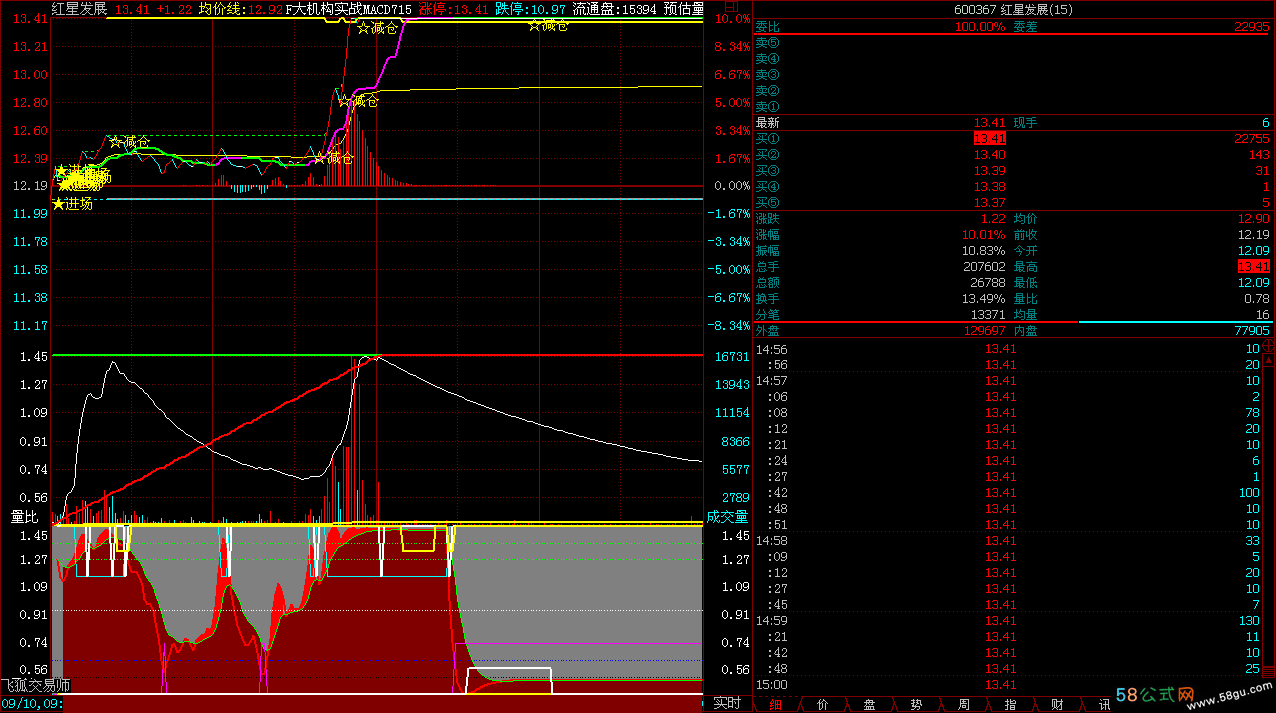This screenshot has width=1276, height=713.
Task: Open the 价 price tab
Action: coord(822,704)
